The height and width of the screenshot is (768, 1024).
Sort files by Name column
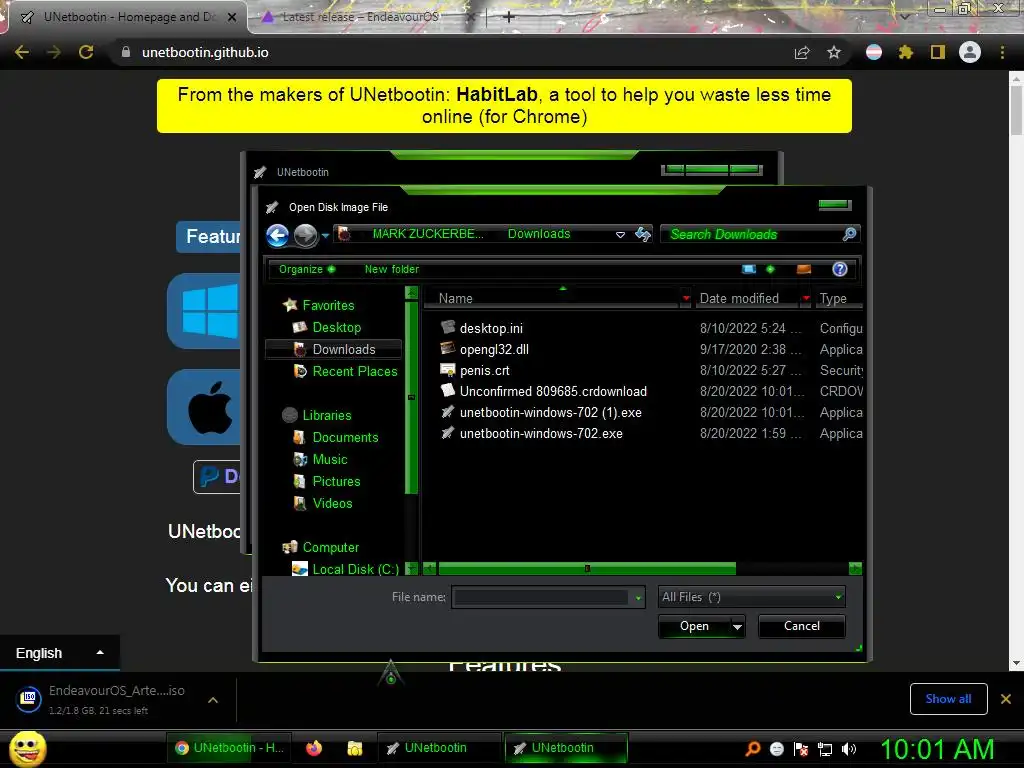[455, 298]
